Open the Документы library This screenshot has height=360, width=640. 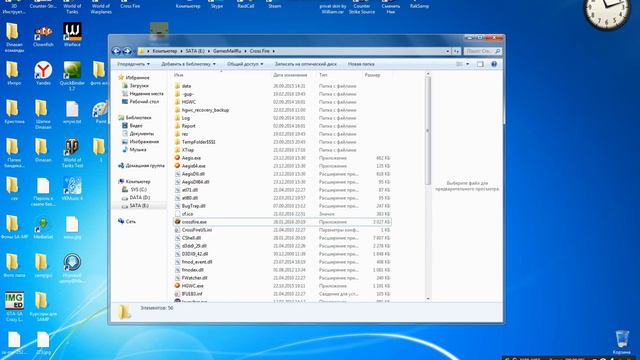click(141, 133)
